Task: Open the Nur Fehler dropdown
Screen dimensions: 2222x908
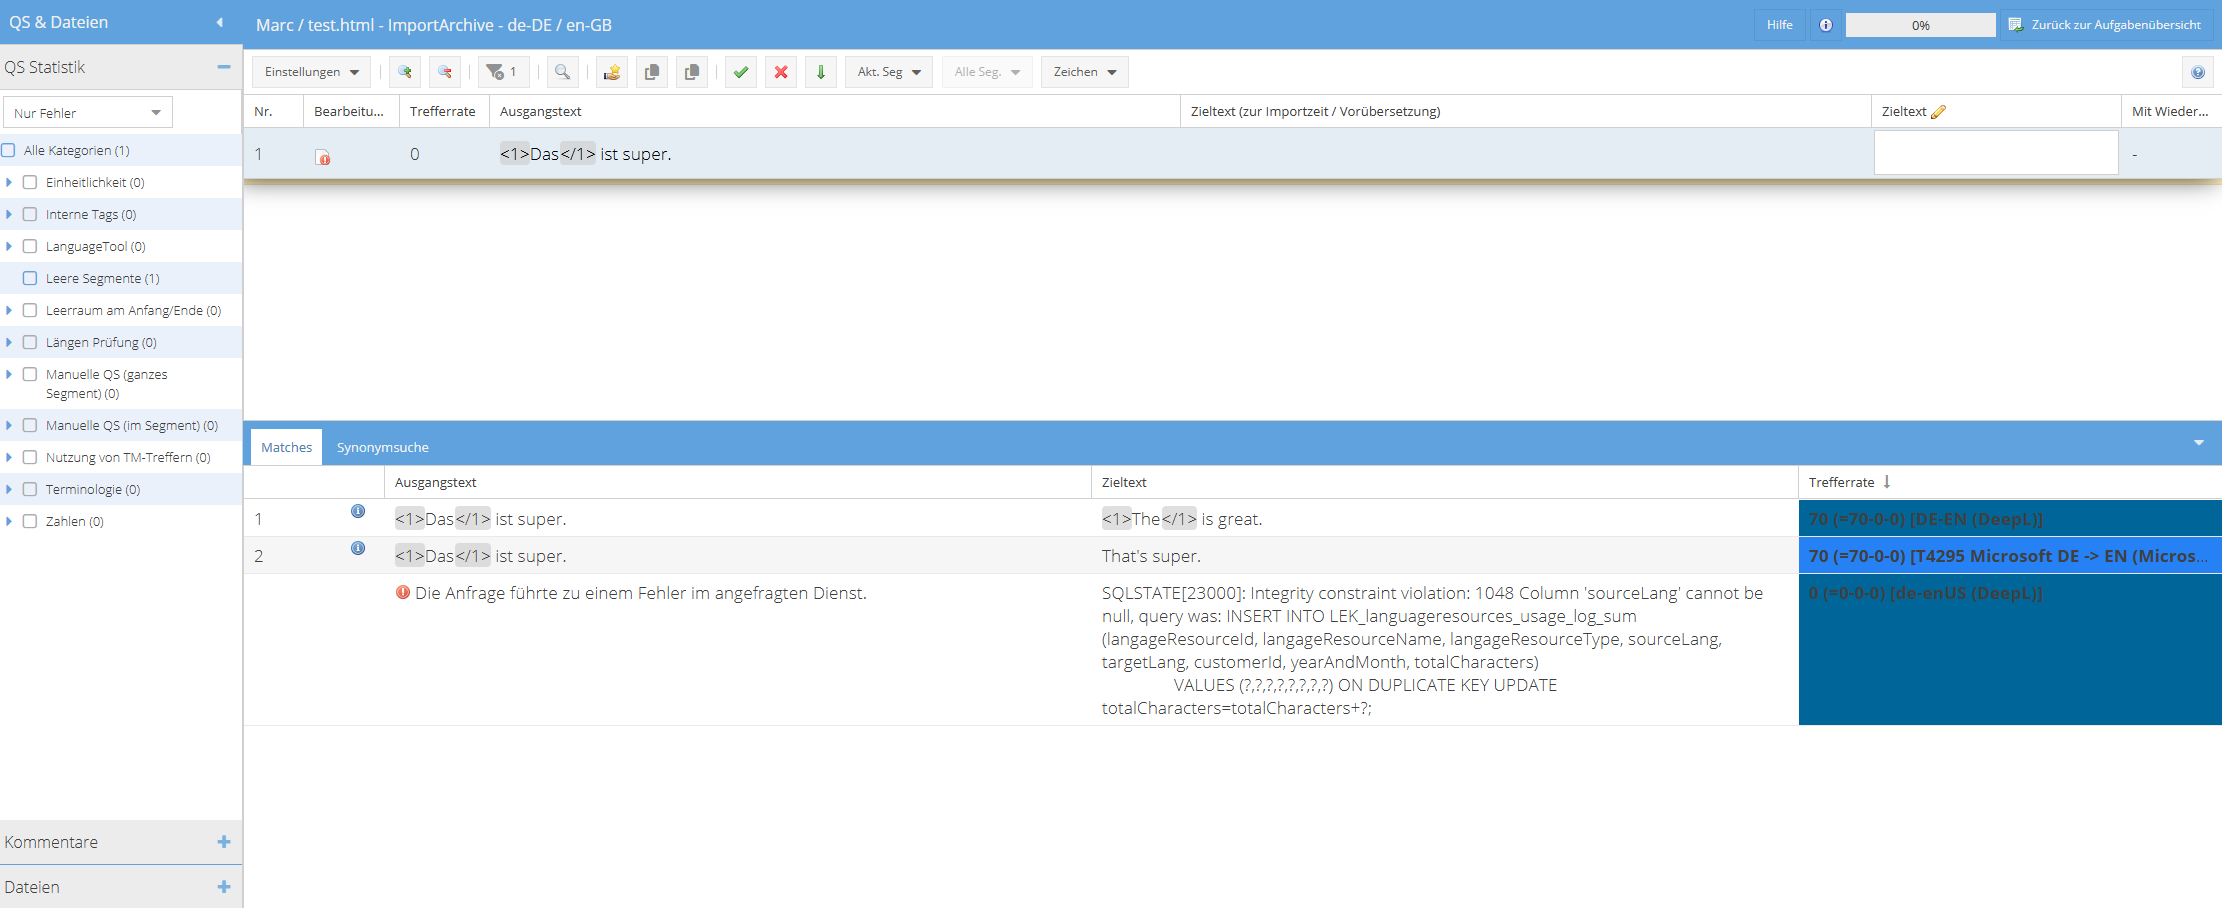Action: tap(87, 113)
